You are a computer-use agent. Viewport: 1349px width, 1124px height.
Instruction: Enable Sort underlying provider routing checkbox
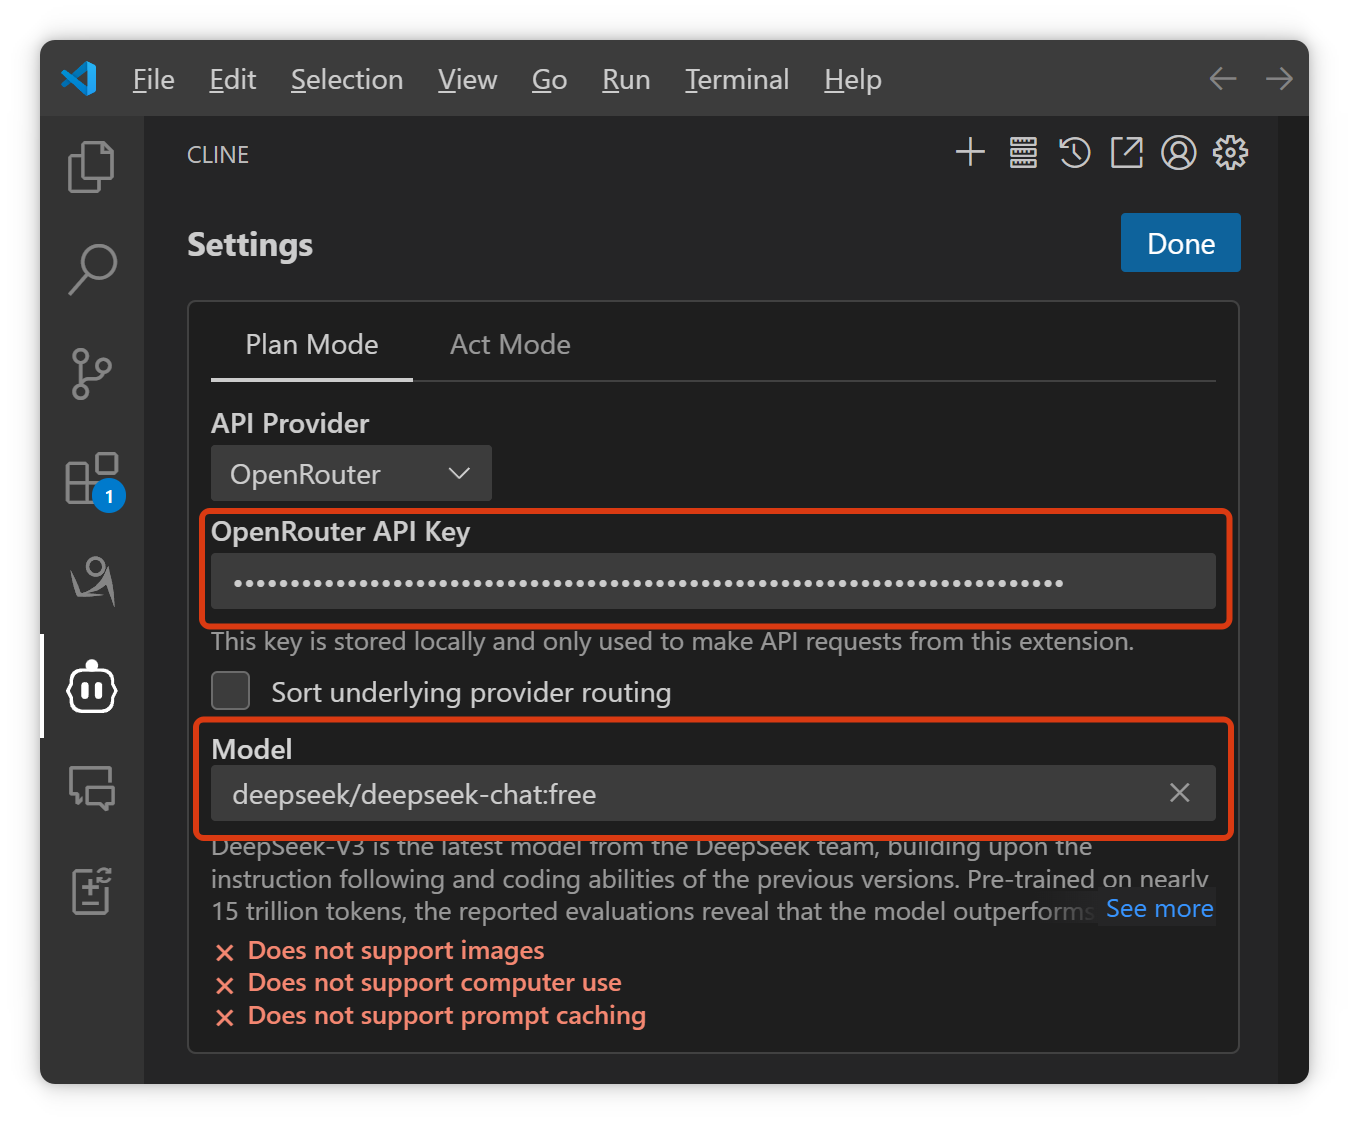point(231,691)
